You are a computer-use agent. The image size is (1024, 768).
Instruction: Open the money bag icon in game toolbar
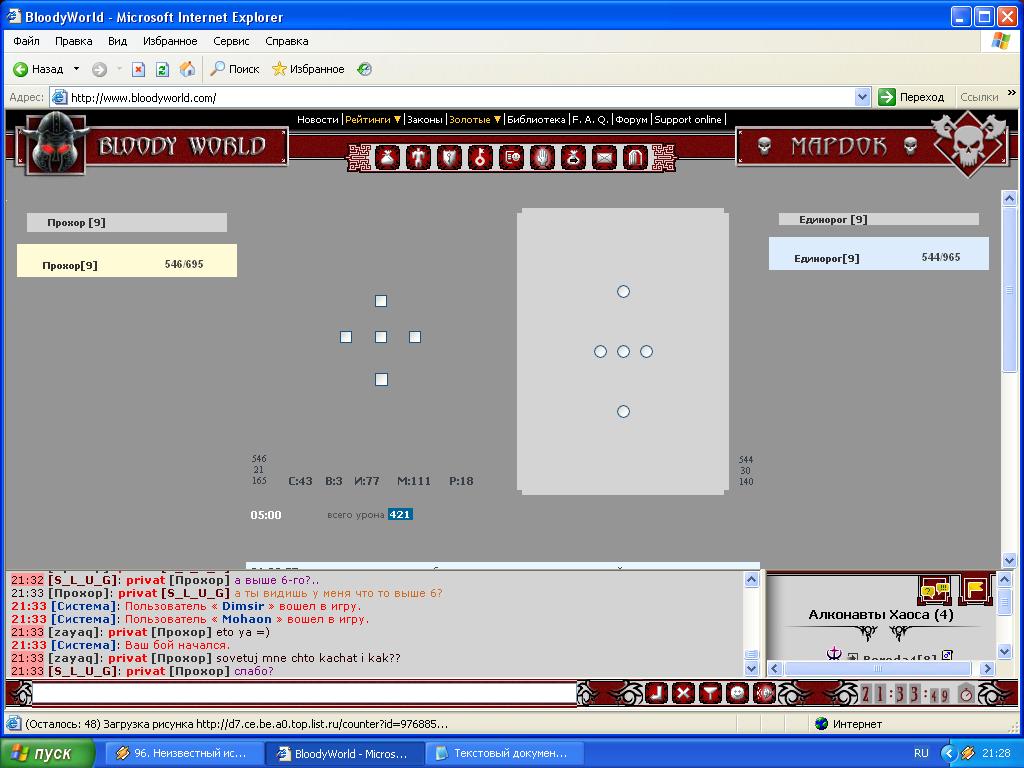[x=387, y=157]
